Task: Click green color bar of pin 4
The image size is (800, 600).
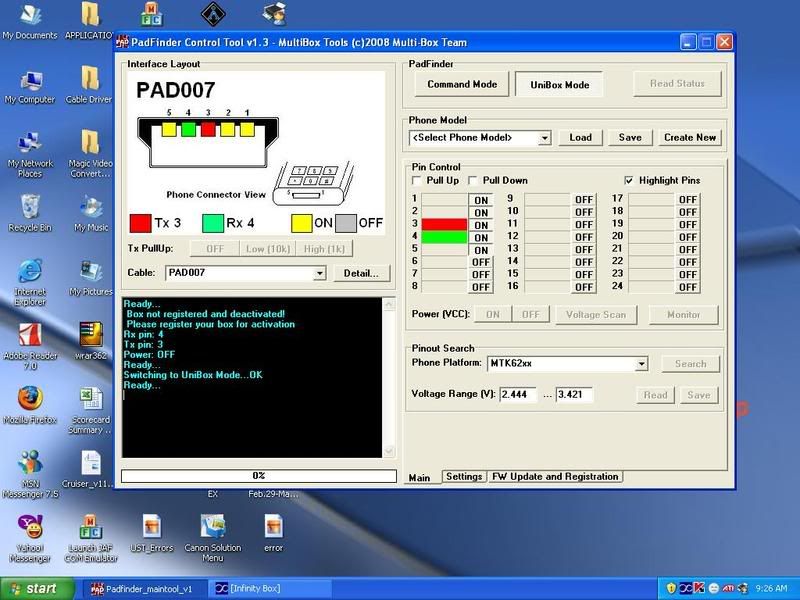Action: tap(444, 237)
